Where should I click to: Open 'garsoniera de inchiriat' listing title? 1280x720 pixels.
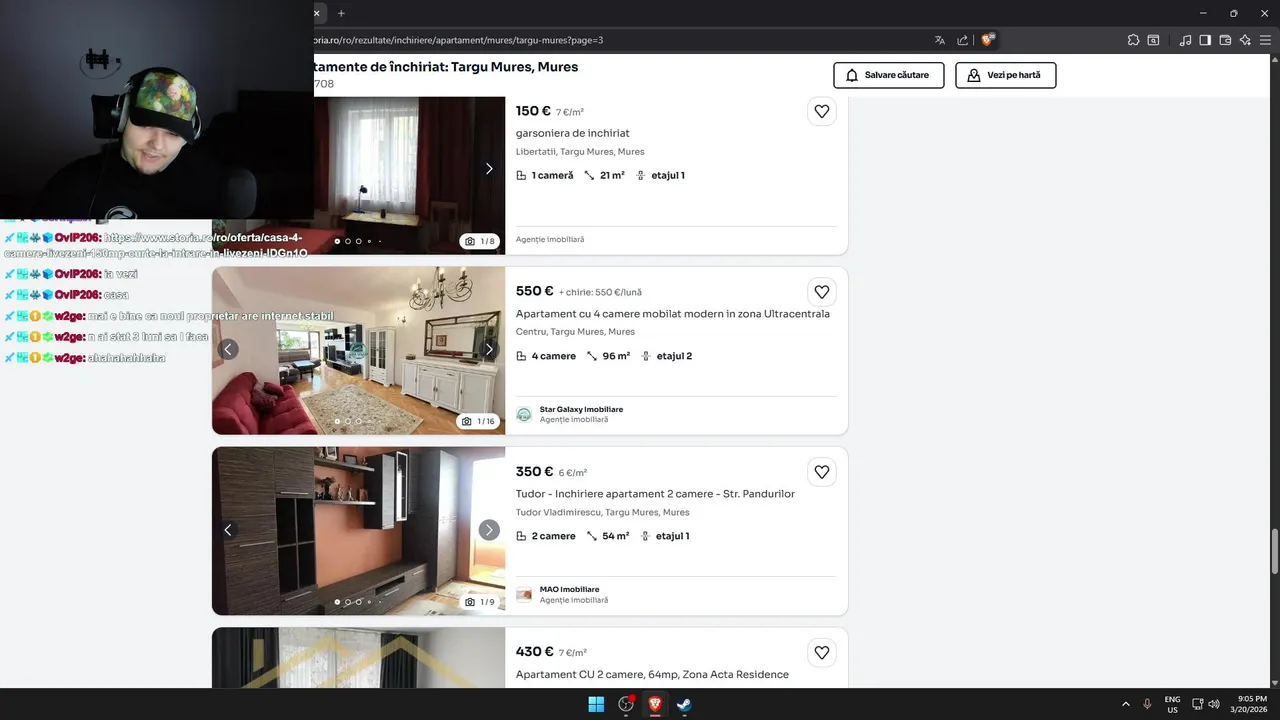tap(572, 133)
